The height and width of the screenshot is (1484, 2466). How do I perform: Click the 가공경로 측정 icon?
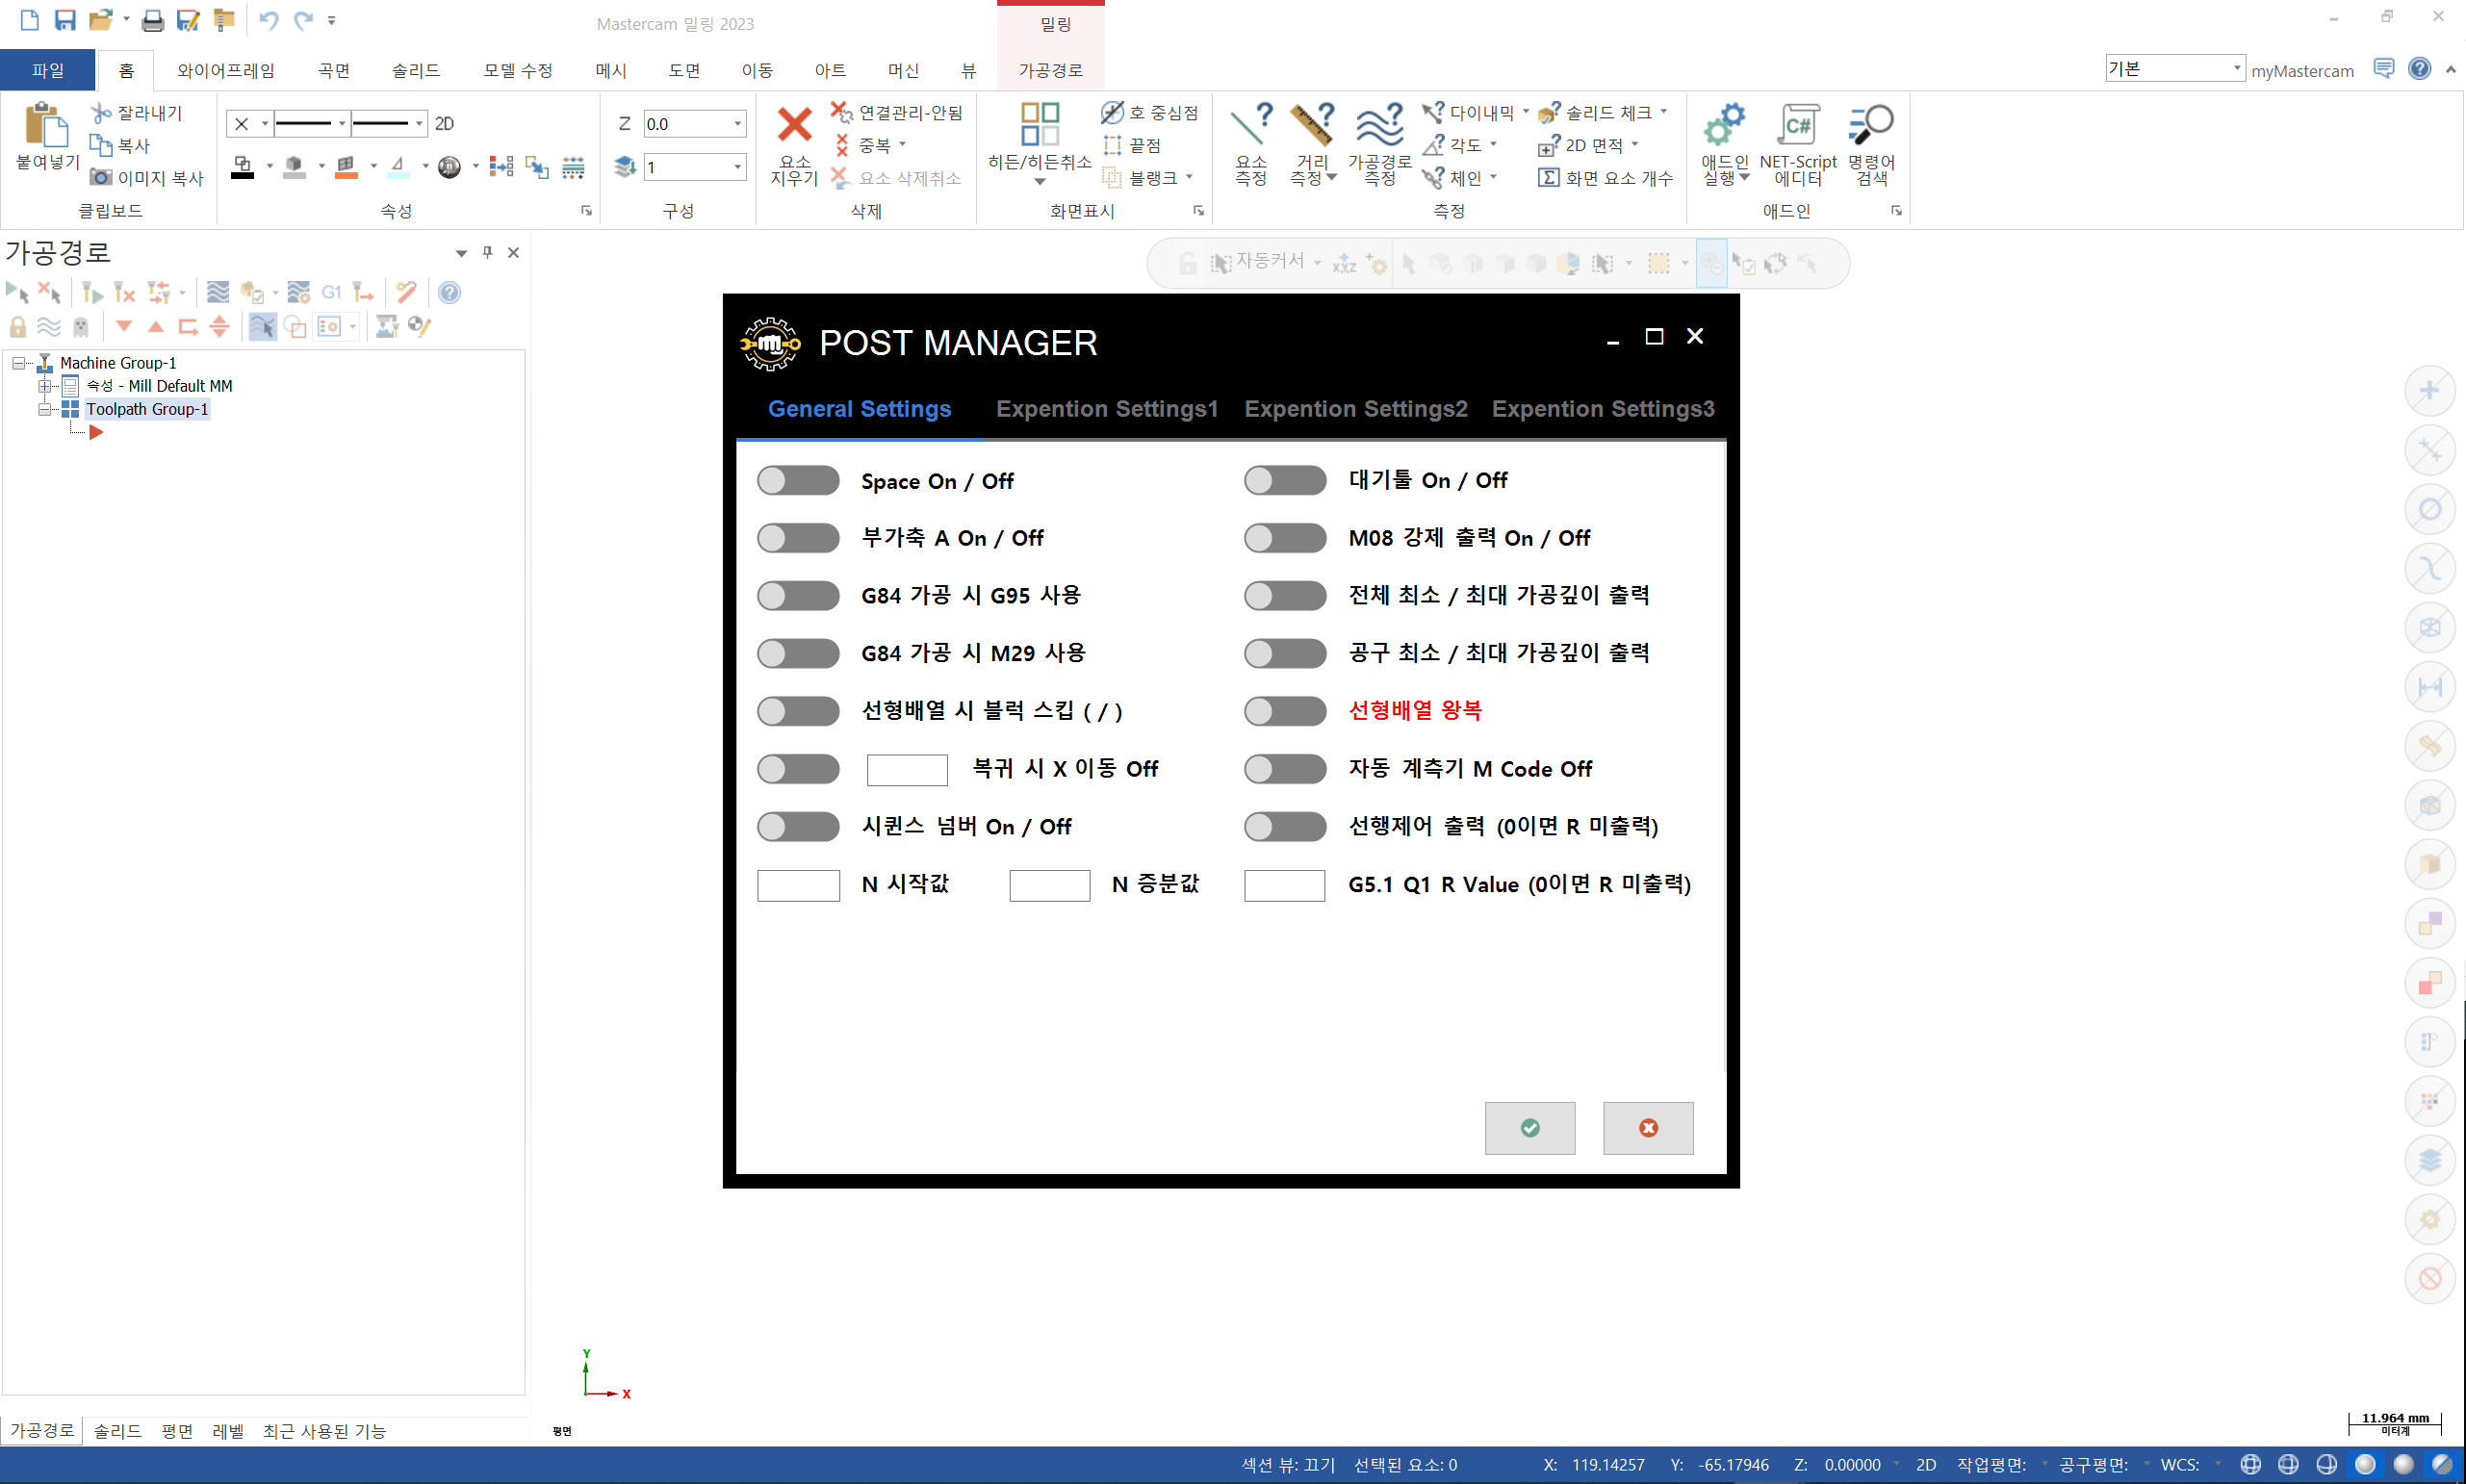[x=1379, y=126]
